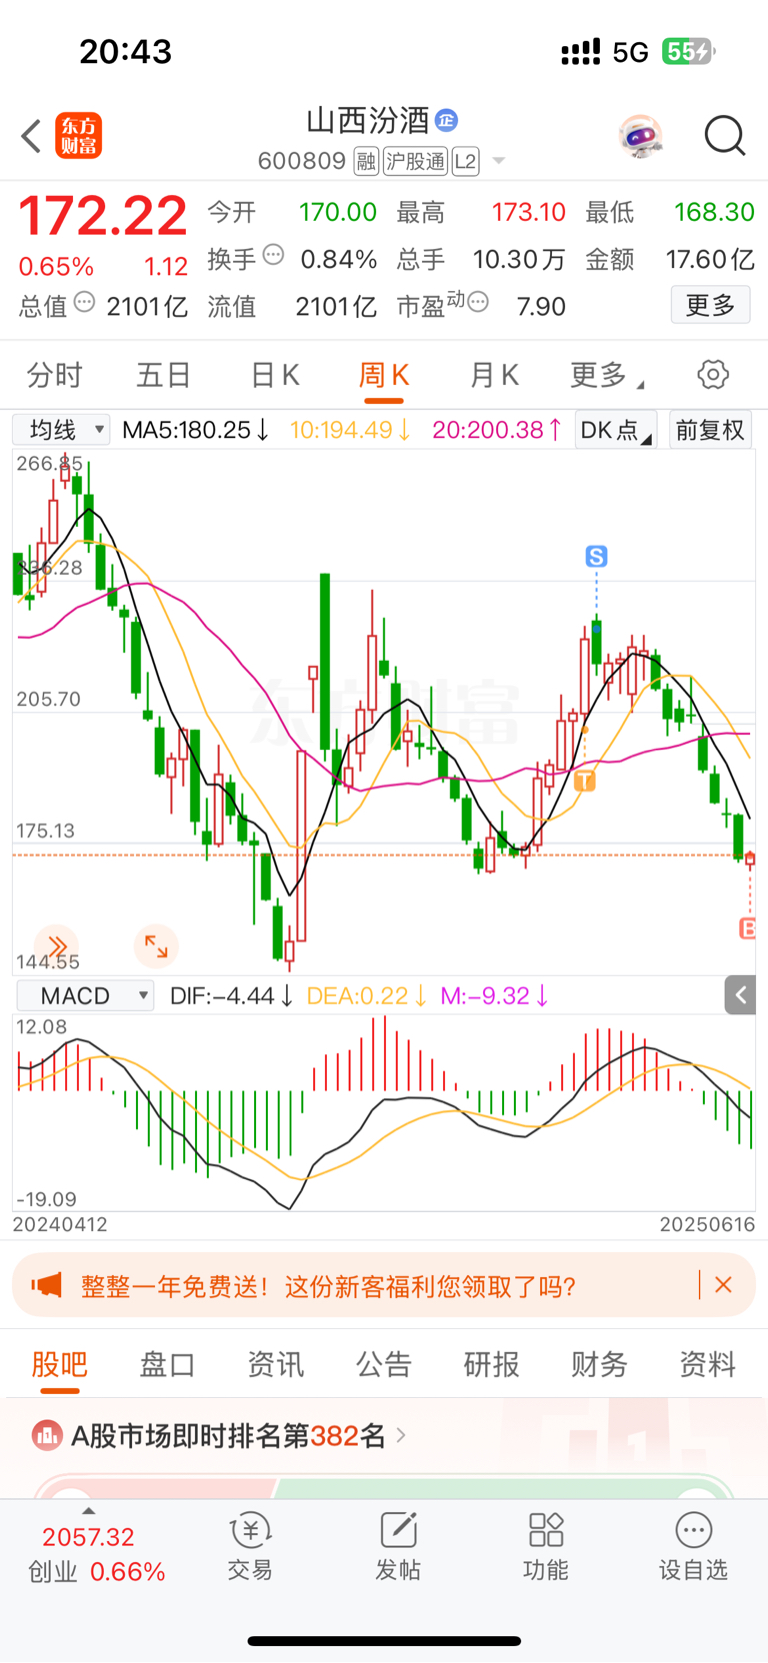Tap the 前复权 adjustment button

point(710,430)
